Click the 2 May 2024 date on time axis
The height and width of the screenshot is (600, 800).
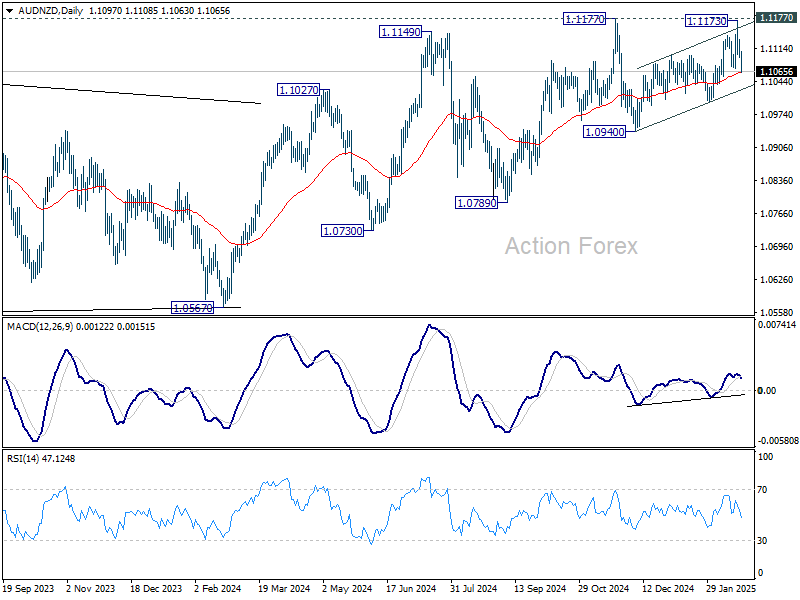pyautogui.click(x=347, y=588)
